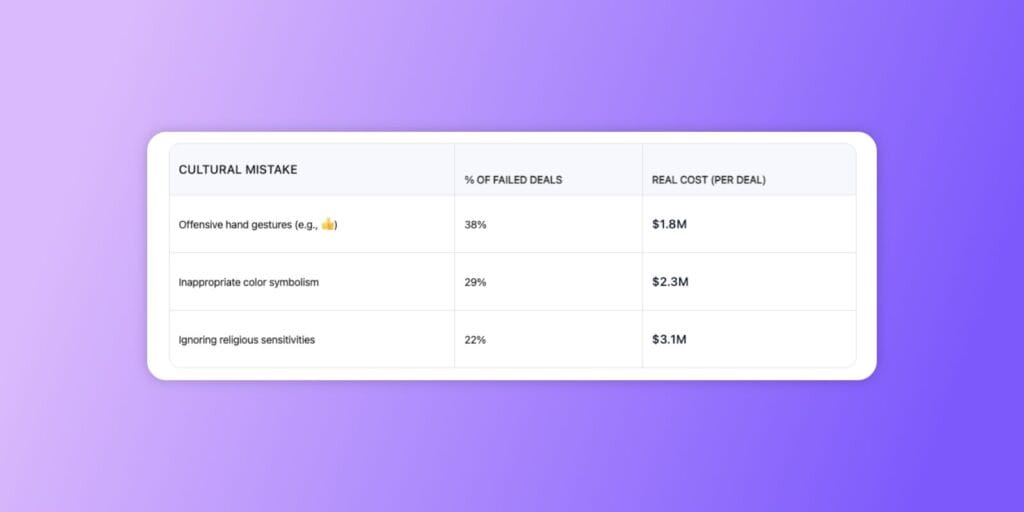Click the thumbs up emoji icon
Screen dimensions: 1024x512
(328, 224)
